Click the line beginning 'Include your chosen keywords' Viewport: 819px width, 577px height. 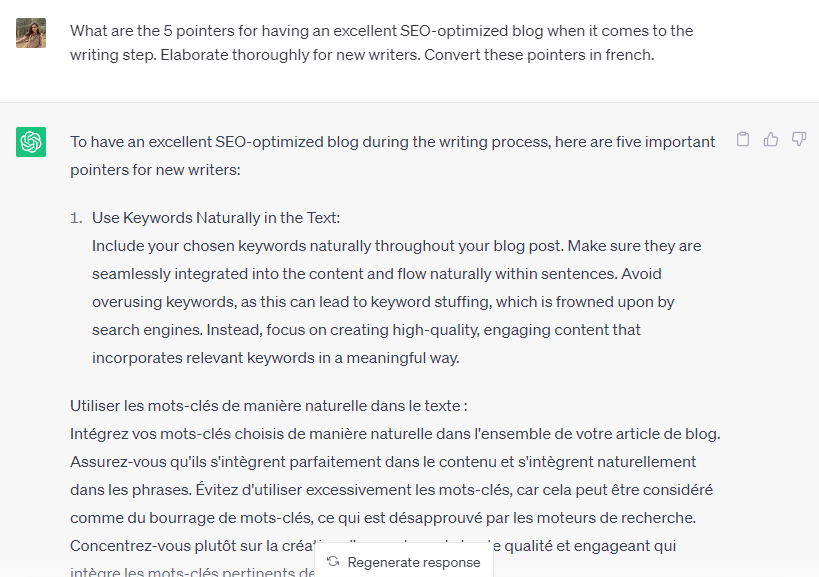coord(396,246)
